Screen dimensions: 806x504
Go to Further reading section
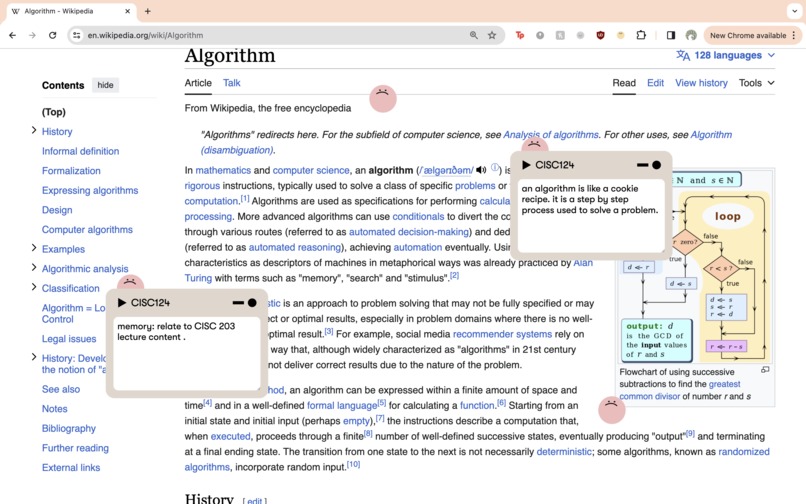(75, 448)
